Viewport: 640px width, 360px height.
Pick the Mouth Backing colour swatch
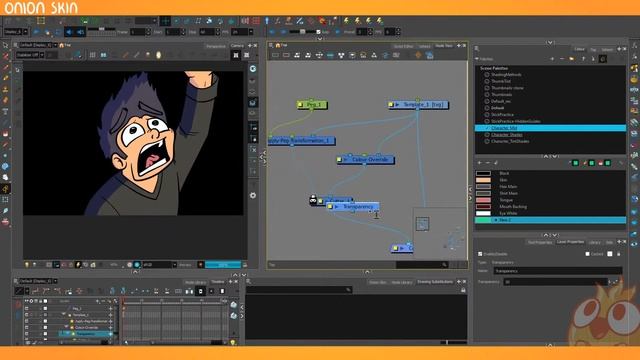tap(483, 207)
